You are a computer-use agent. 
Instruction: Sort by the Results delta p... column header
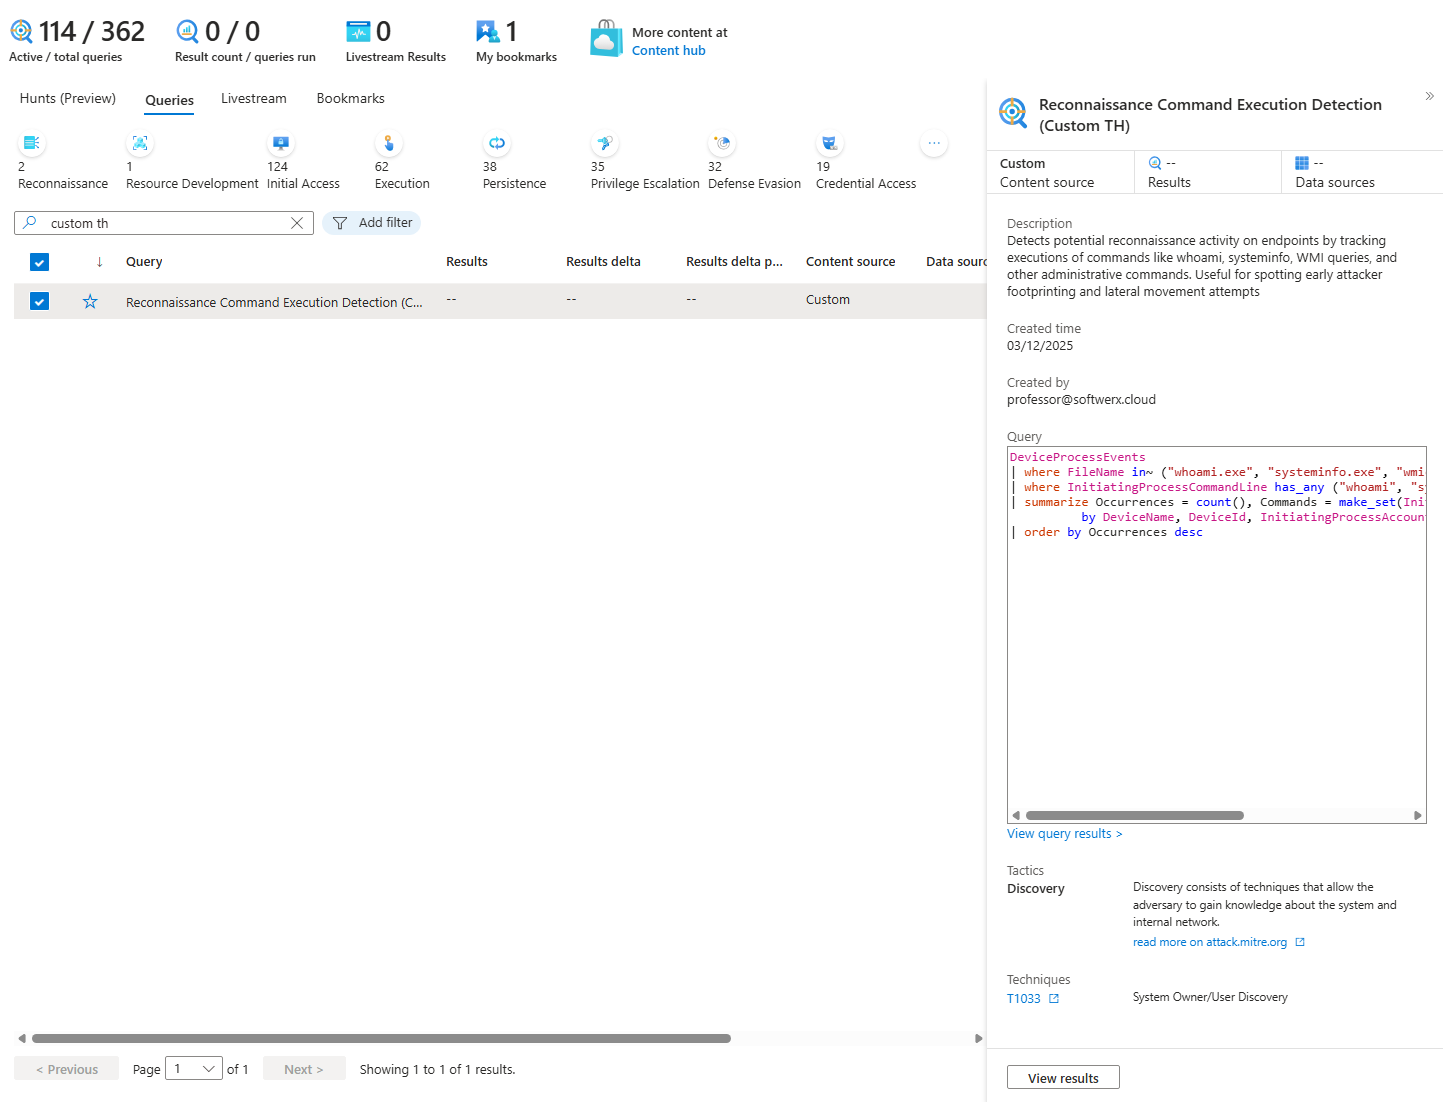[734, 262]
